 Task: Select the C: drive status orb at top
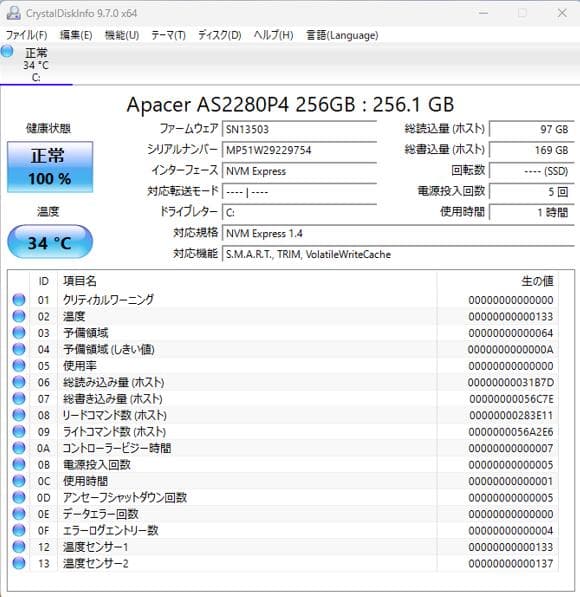pos(7,51)
